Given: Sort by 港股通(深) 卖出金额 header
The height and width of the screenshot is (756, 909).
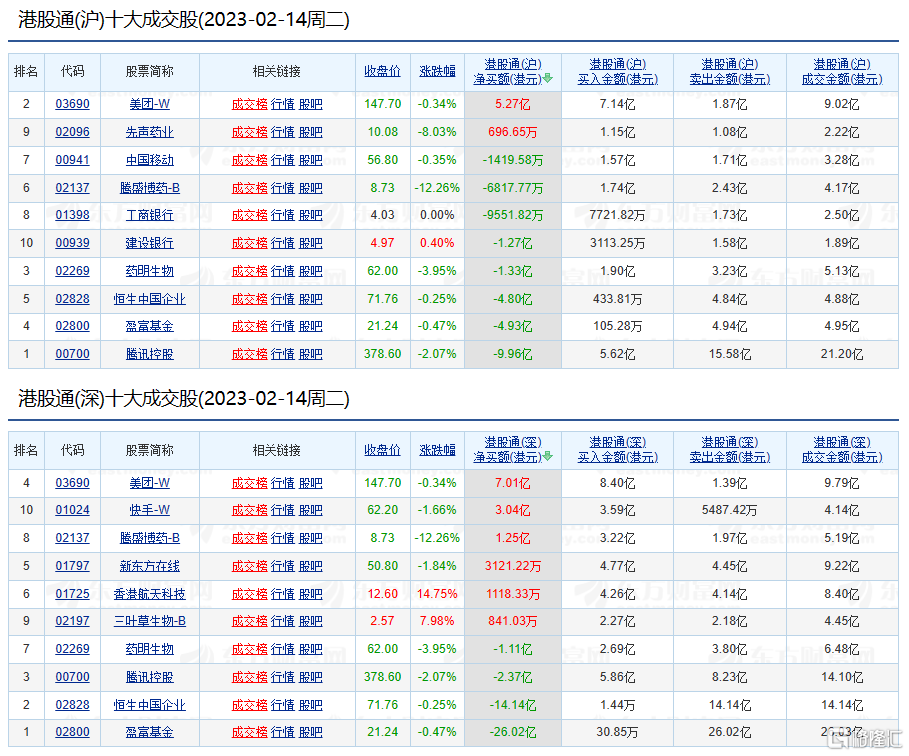Looking at the screenshot, I should coord(729,450).
